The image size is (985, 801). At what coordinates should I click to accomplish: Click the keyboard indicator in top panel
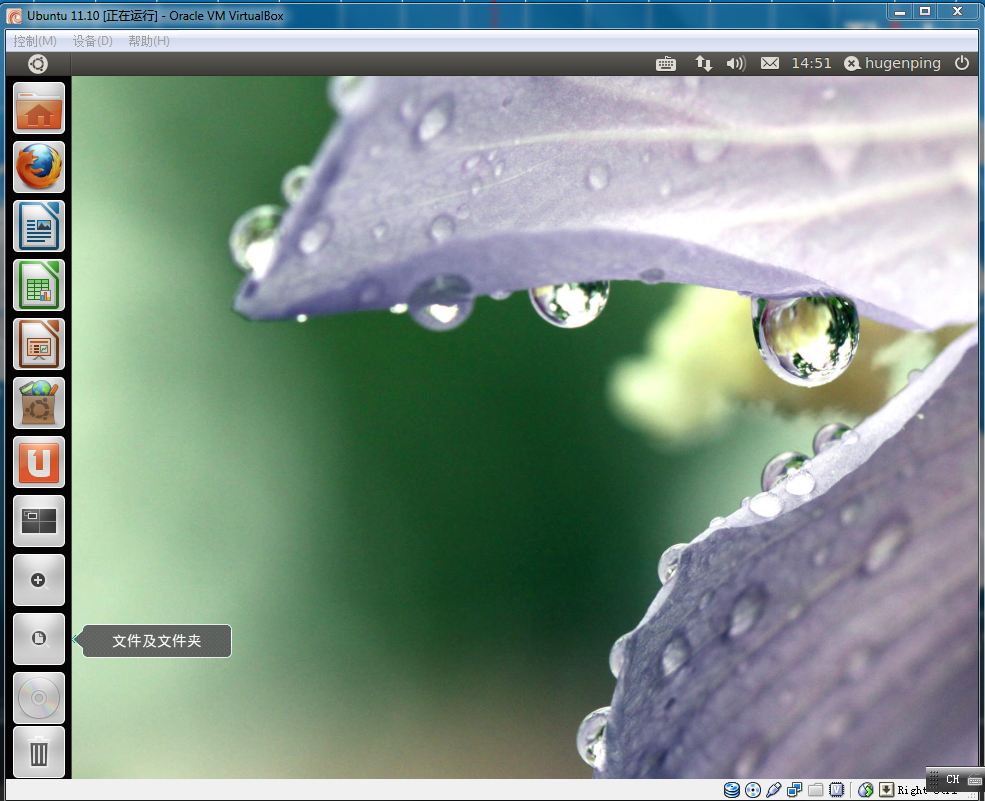pyautogui.click(x=666, y=63)
